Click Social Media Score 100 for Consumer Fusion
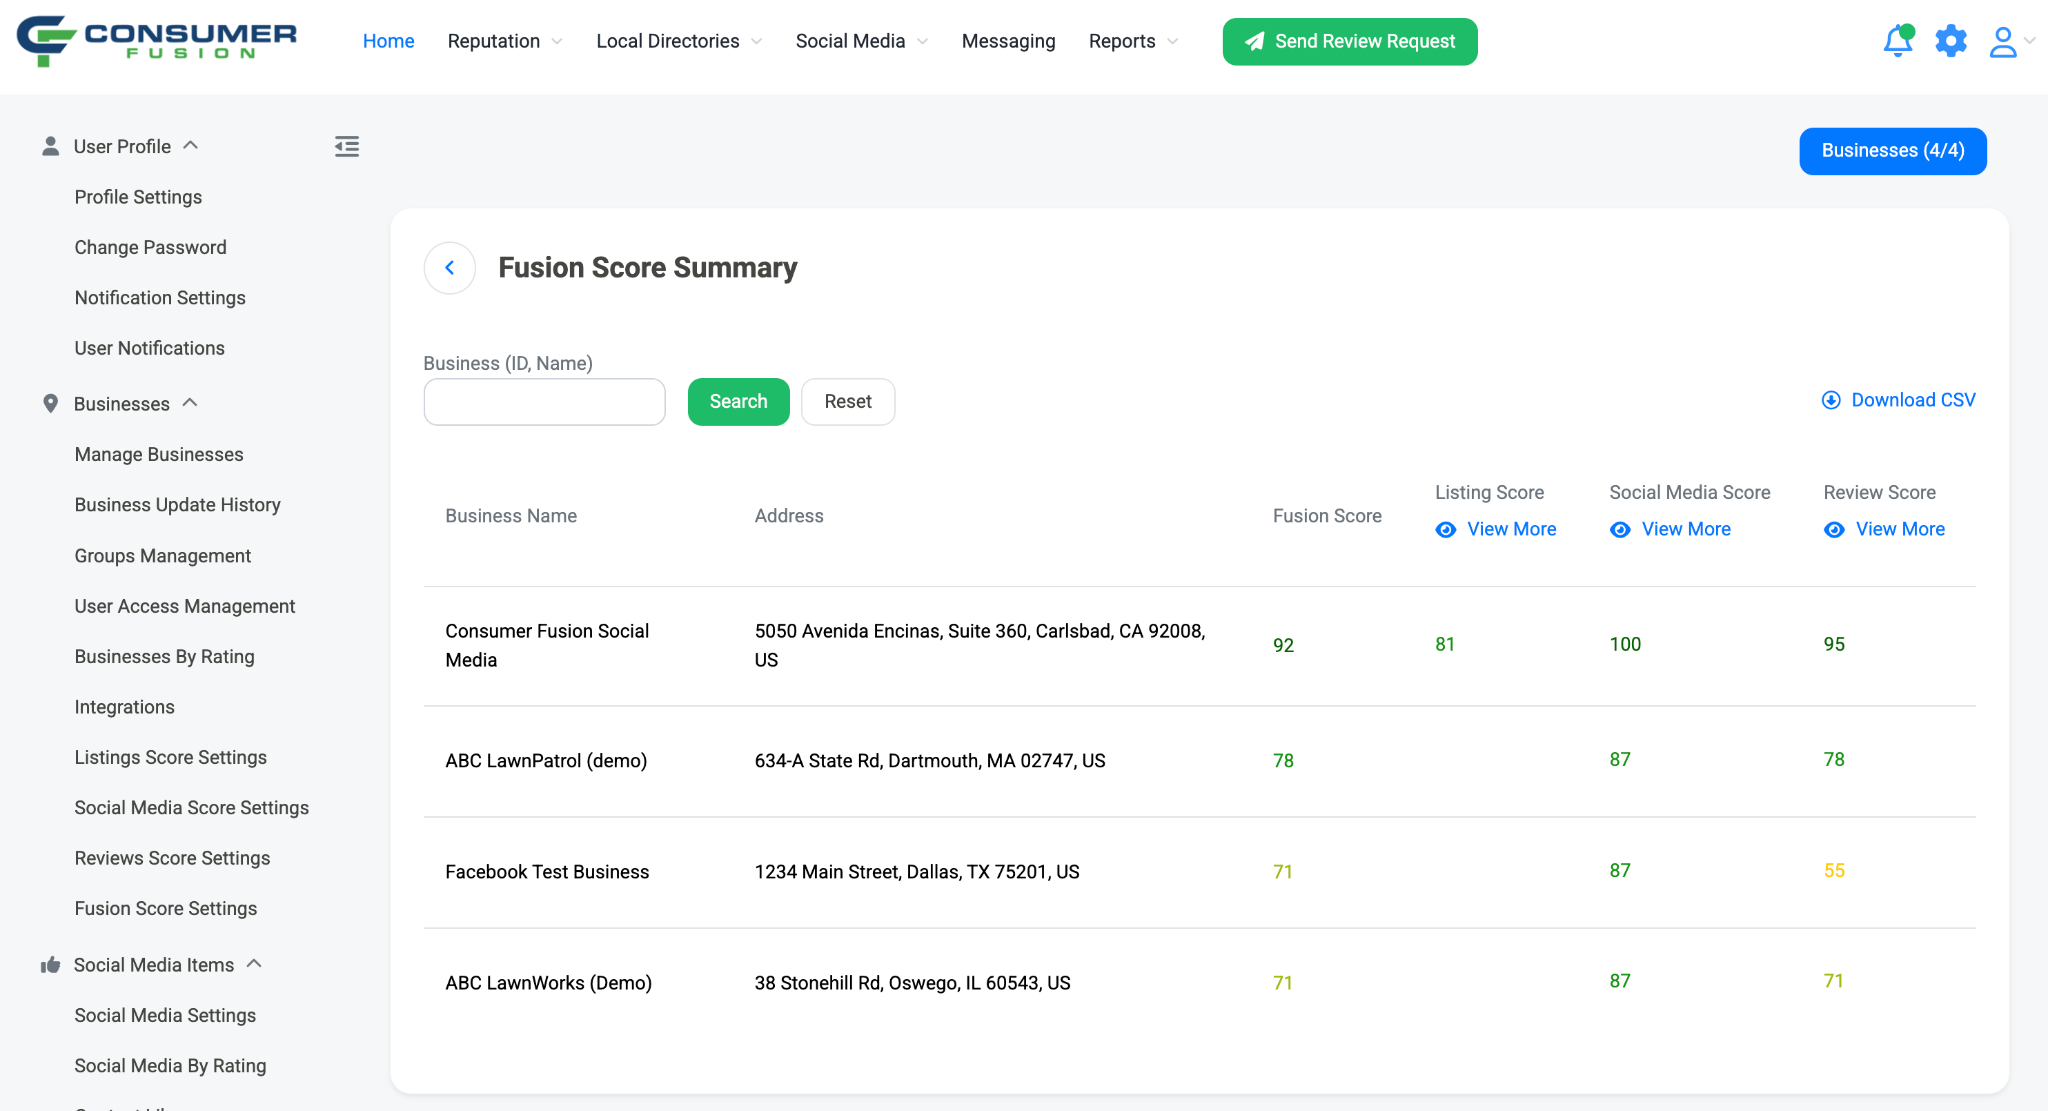Image resolution: width=2048 pixels, height=1111 pixels. tap(1625, 645)
